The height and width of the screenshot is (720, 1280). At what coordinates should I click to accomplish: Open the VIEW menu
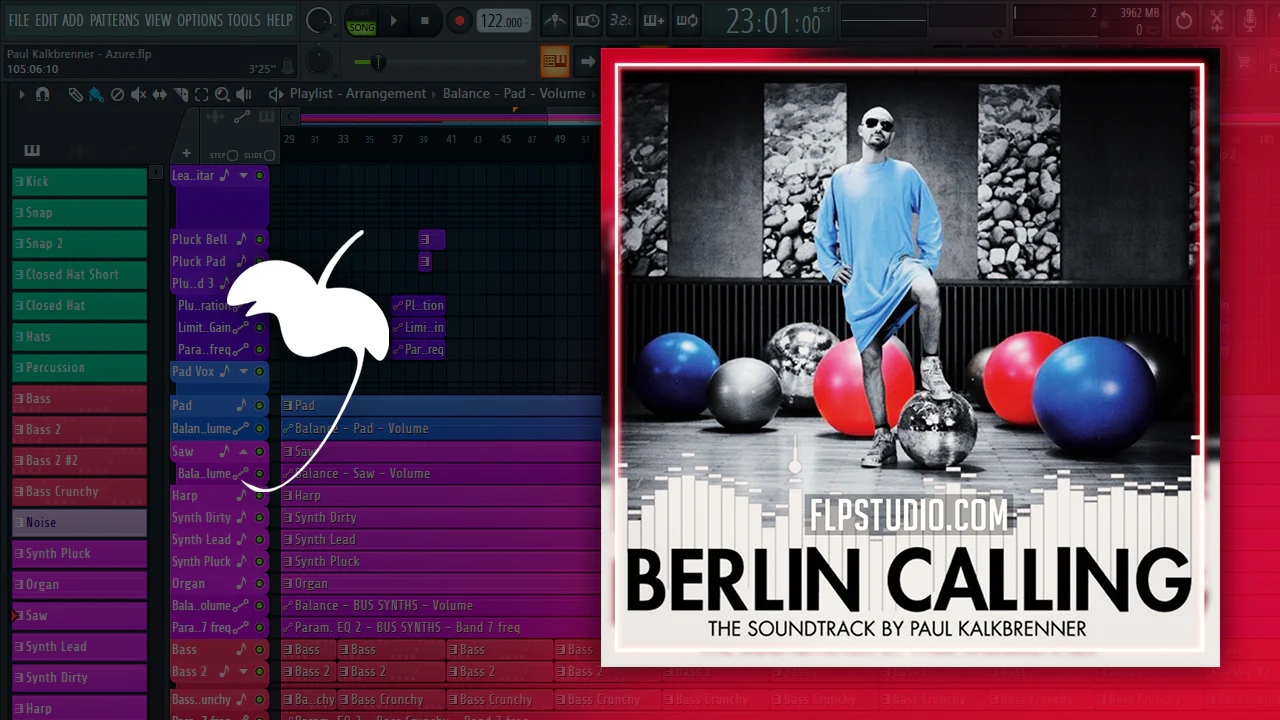[x=158, y=20]
